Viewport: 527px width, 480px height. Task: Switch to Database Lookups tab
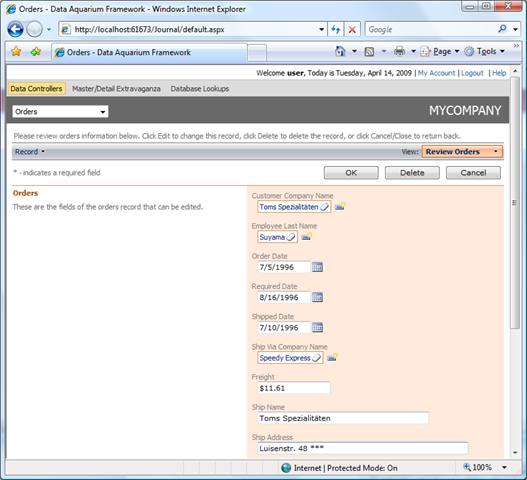point(200,89)
